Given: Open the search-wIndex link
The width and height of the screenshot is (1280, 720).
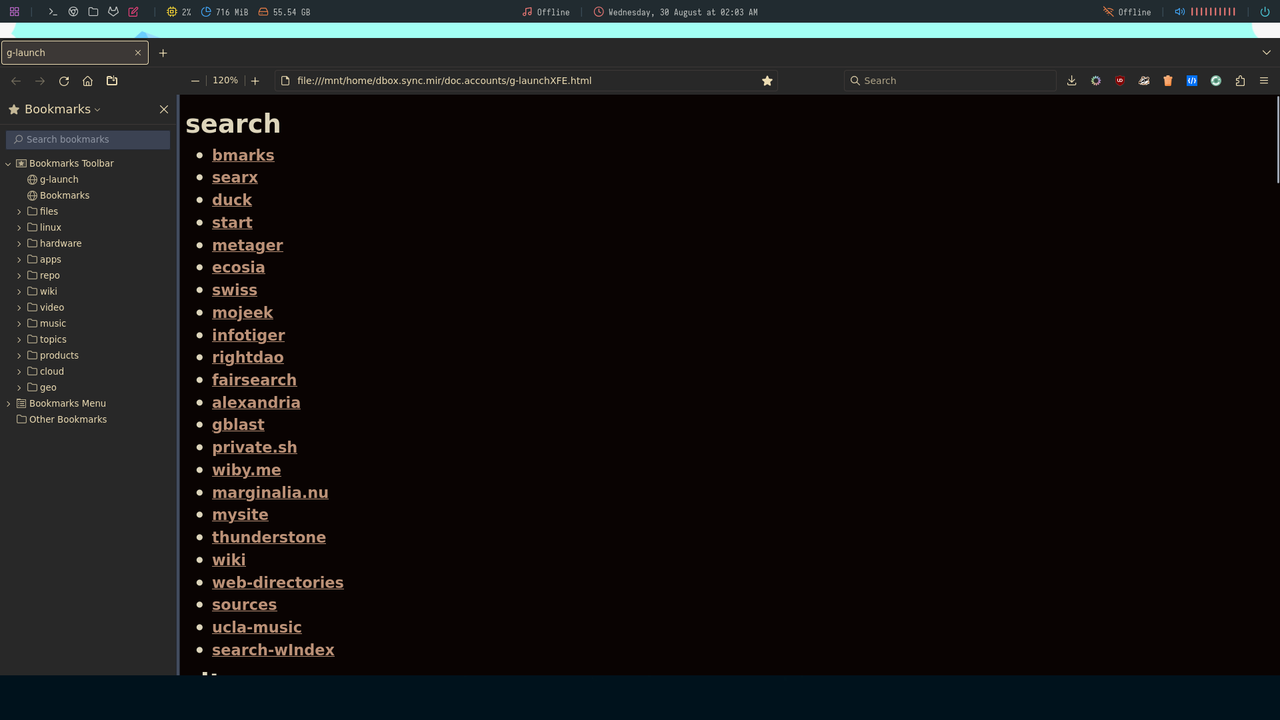Looking at the screenshot, I should pos(273,650).
